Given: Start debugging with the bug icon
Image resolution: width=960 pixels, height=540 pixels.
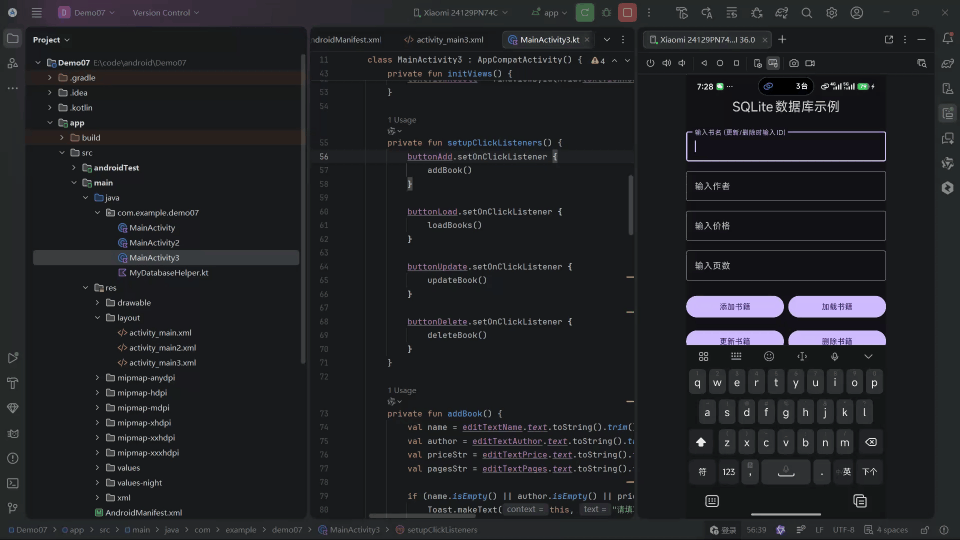Looking at the screenshot, I should point(607,12).
